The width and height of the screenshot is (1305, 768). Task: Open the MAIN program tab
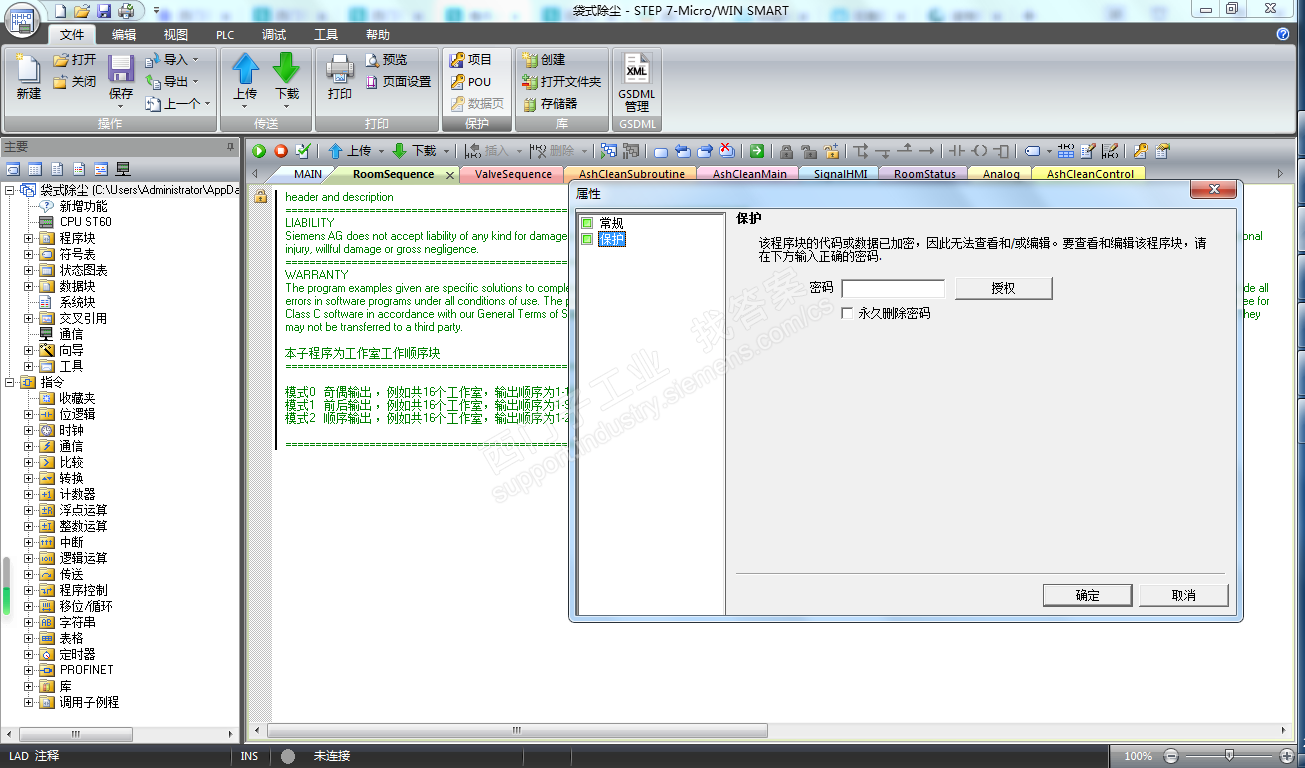[x=308, y=174]
